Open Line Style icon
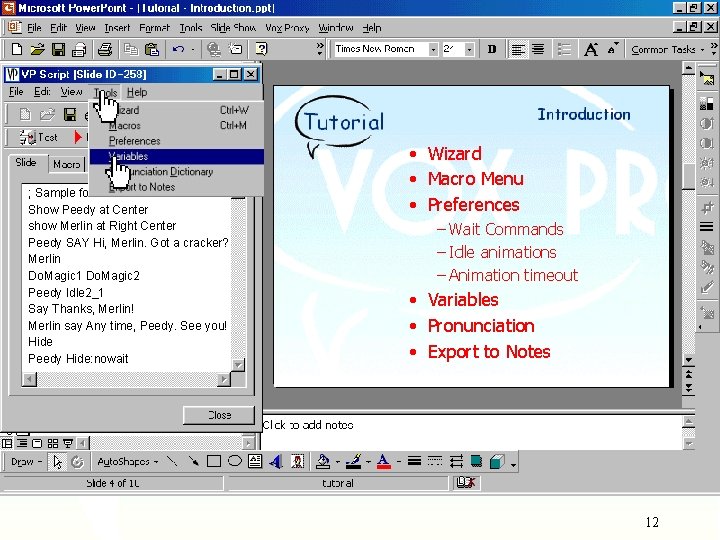 pos(414,461)
